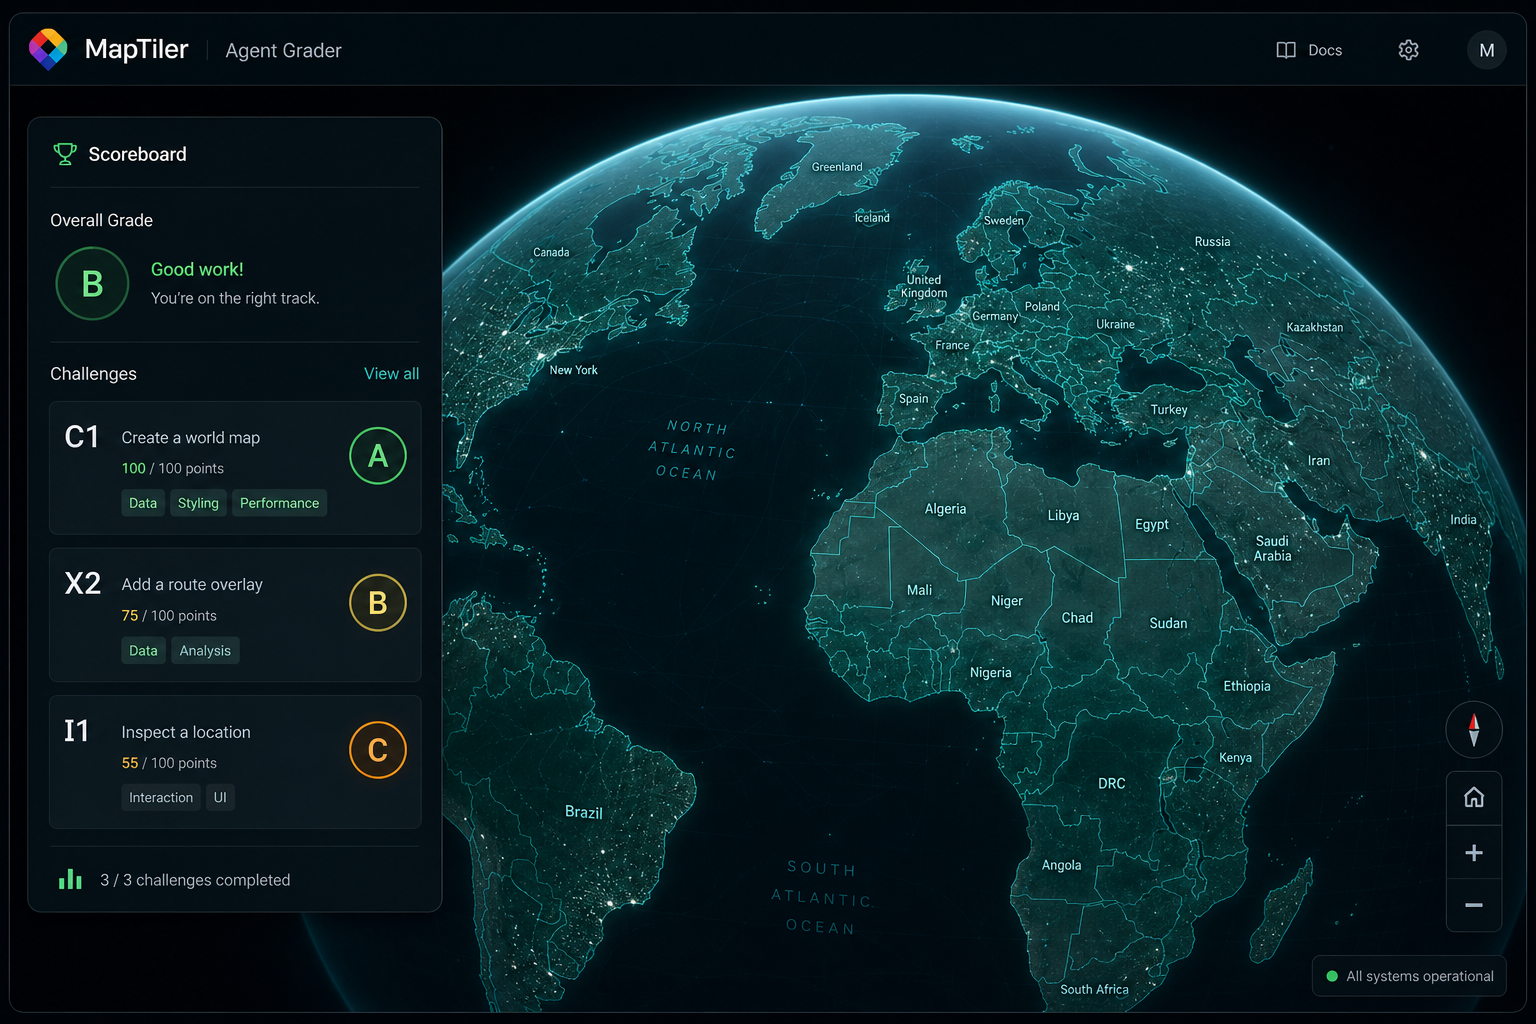The width and height of the screenshot is (1536, 1024).
Task: Select the Performance tag
Action: click(279, 503)
